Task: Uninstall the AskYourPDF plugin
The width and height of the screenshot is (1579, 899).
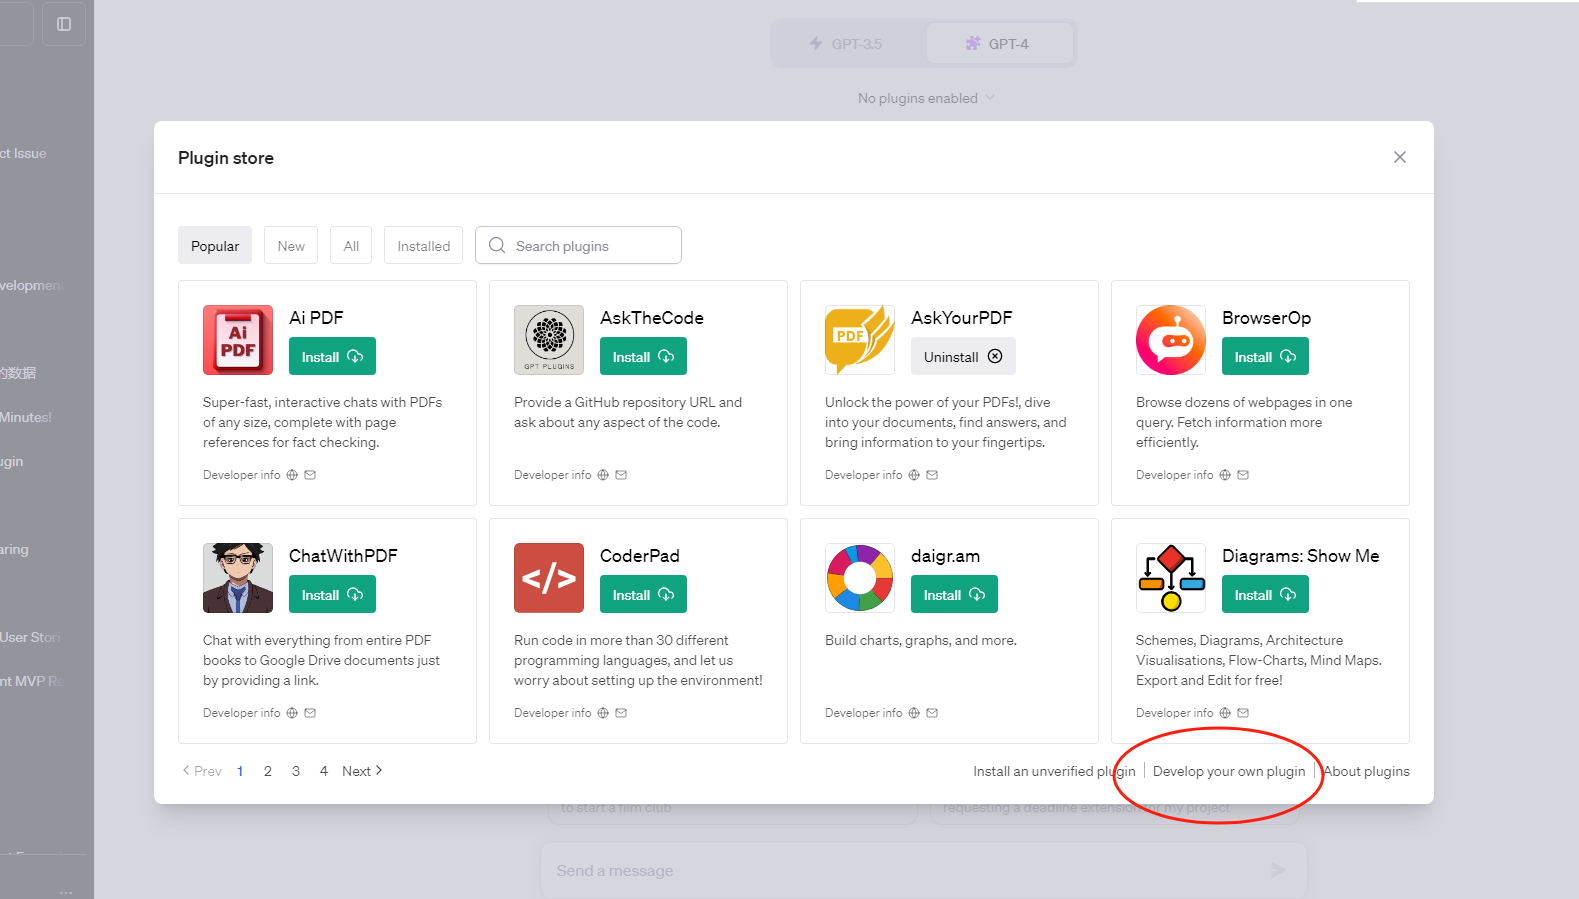Action: pyautogui.click(x=963, y=357)
